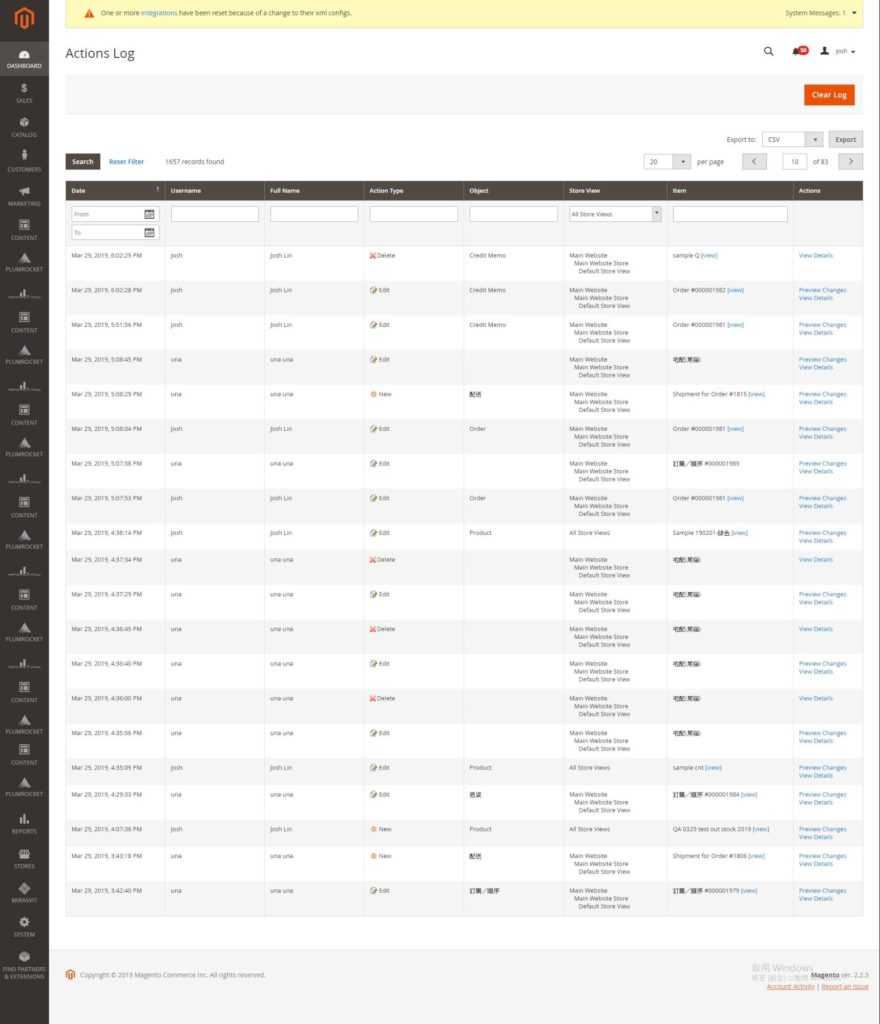Viewport: 880px width, 1024px height.
Task: Open the All Store Views filter dropdown
Action: (x=656, y=214)
